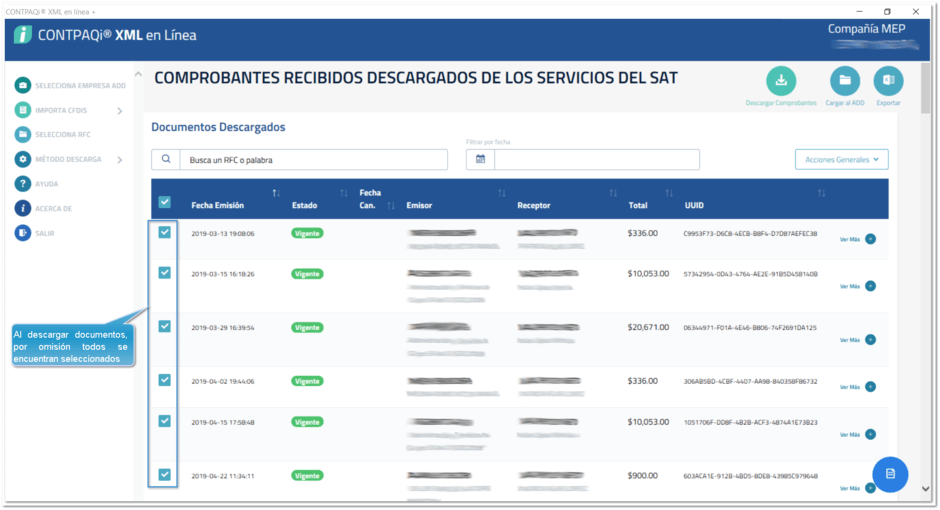Uncheck the 2019-04-22 11:34:11 row checkbox
This screenshot has width=940, height=510.
click(x=164, y=475)
